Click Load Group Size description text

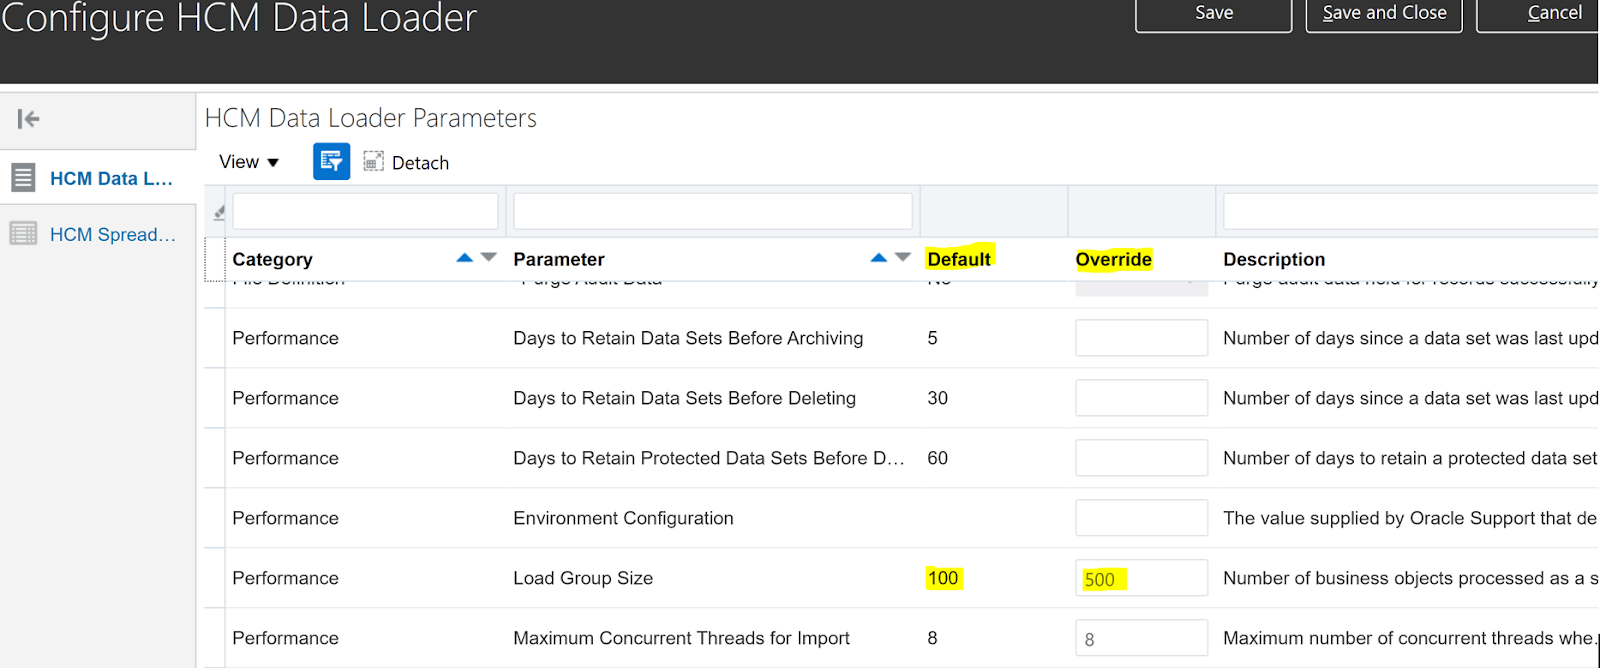[1411, 578]
